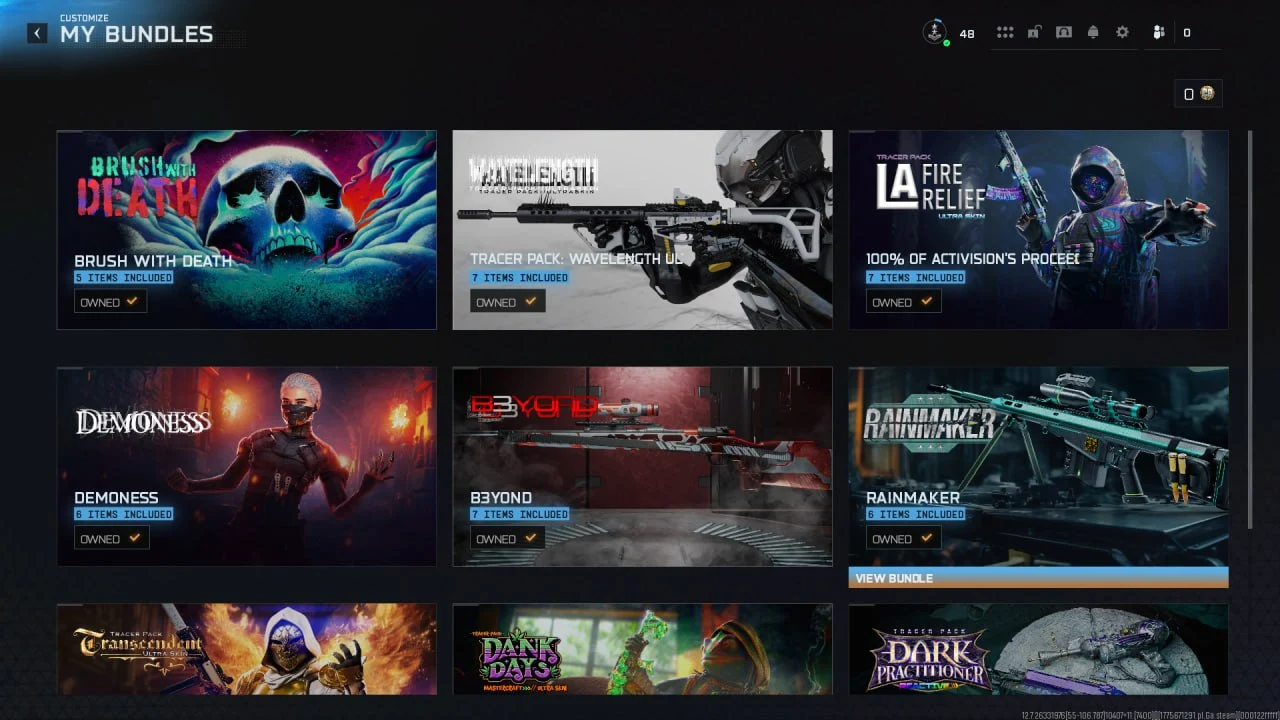The image size is (1280, 720).
Task: Open the LA Fire Relief hooded operator artwork
Action: coord(1038,229)
